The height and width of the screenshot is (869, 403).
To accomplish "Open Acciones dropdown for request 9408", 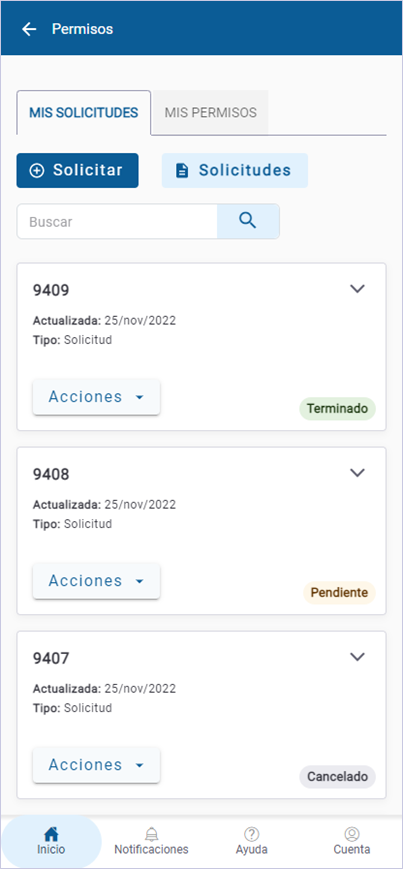I will pos(96,581).
